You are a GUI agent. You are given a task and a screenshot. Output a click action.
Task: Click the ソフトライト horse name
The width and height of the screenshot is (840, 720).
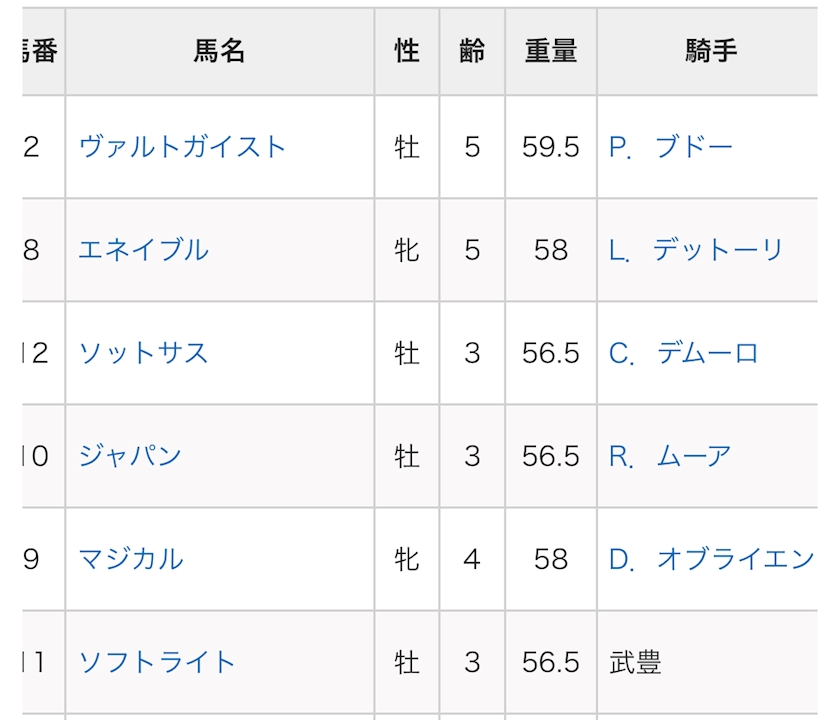[x=157, y=661]
